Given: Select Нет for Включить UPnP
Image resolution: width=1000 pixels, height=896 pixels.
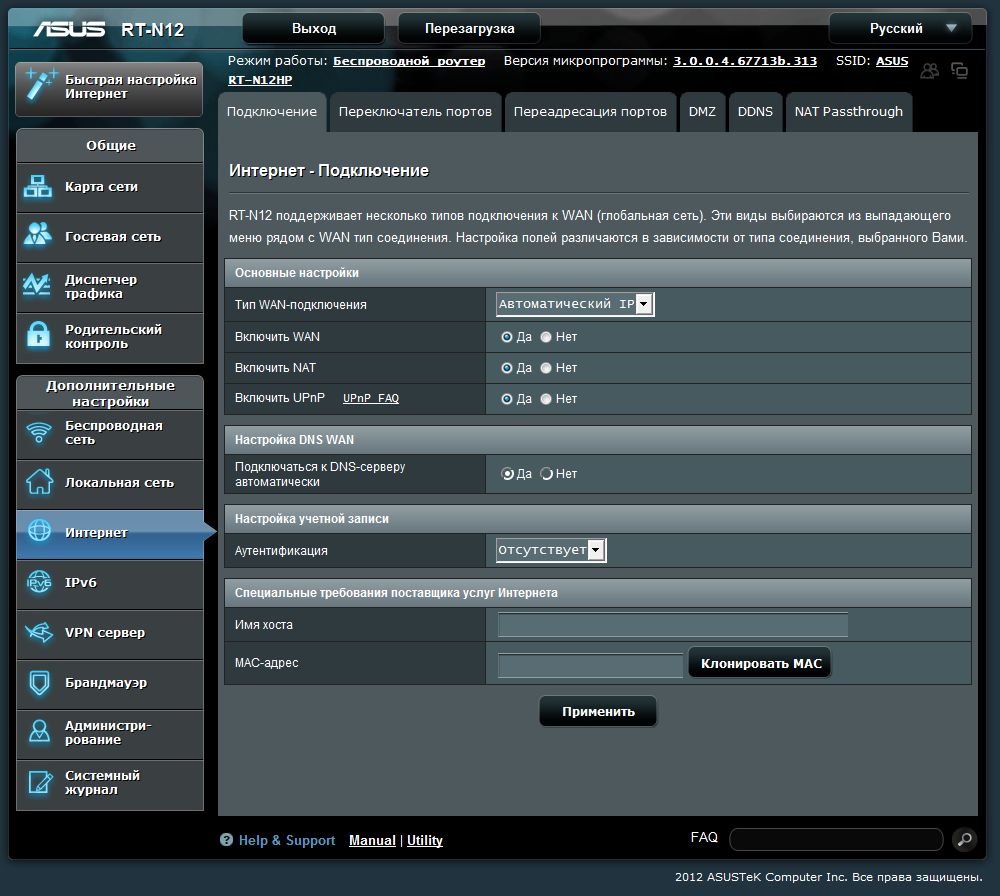Looking at the screenshot, I should [x=546, y=399].
